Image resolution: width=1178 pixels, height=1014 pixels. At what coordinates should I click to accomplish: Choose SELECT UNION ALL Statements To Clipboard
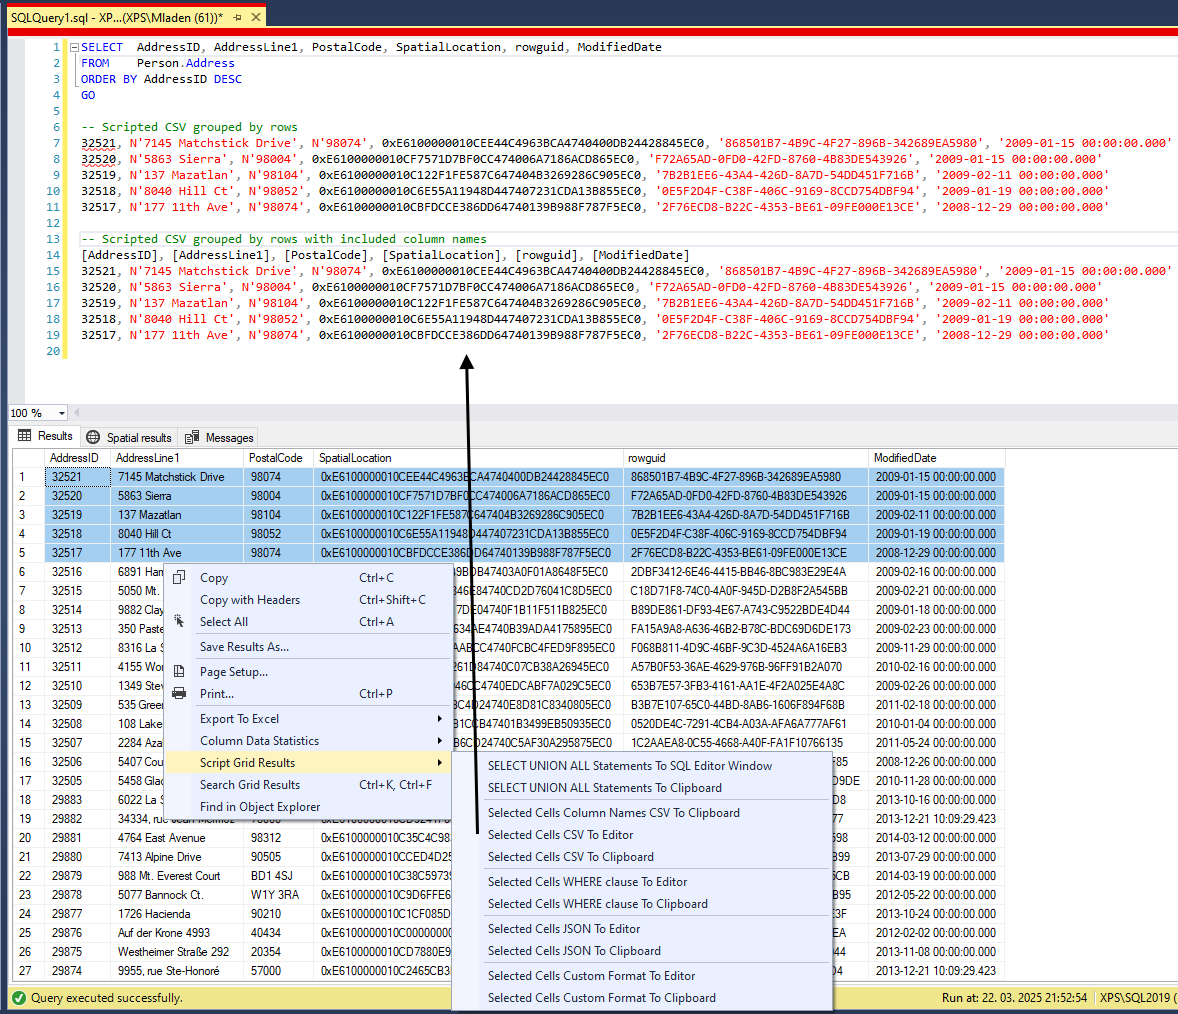(605, 787)
